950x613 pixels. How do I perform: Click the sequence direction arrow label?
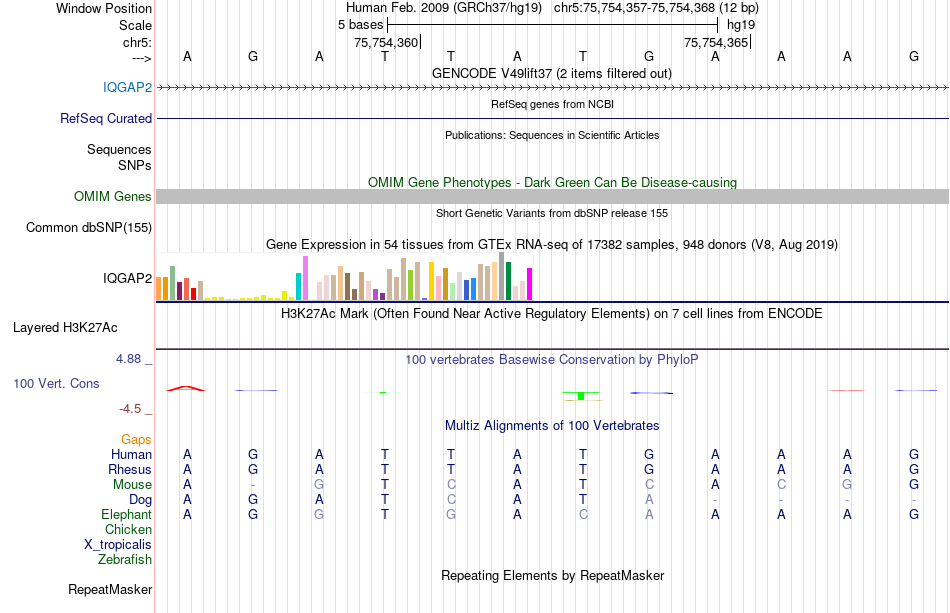pos(141,58)
